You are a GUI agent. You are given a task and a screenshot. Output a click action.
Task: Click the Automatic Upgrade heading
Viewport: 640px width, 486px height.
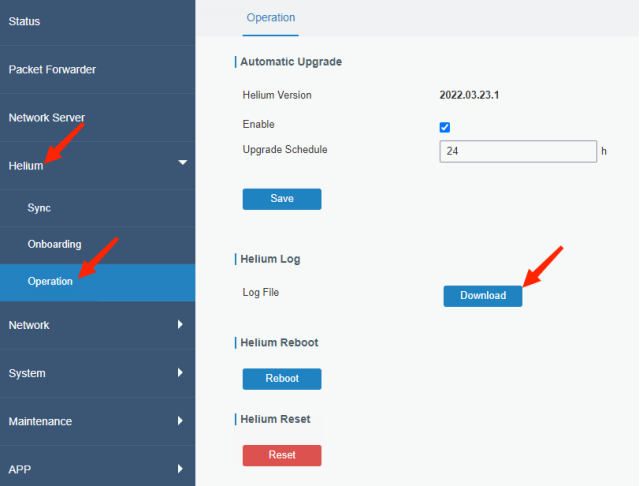pos(291,62)
